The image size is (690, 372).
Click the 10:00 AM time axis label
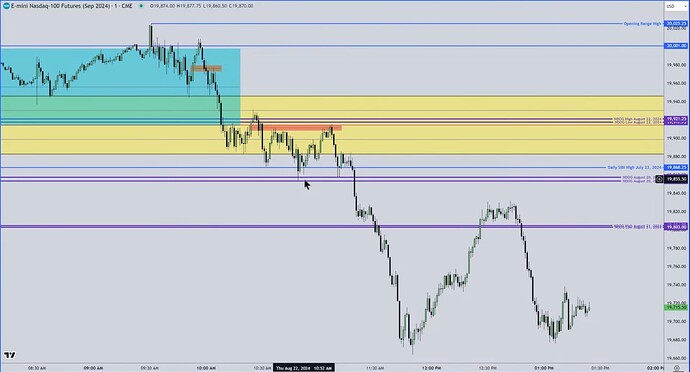[x=206, y=368]
